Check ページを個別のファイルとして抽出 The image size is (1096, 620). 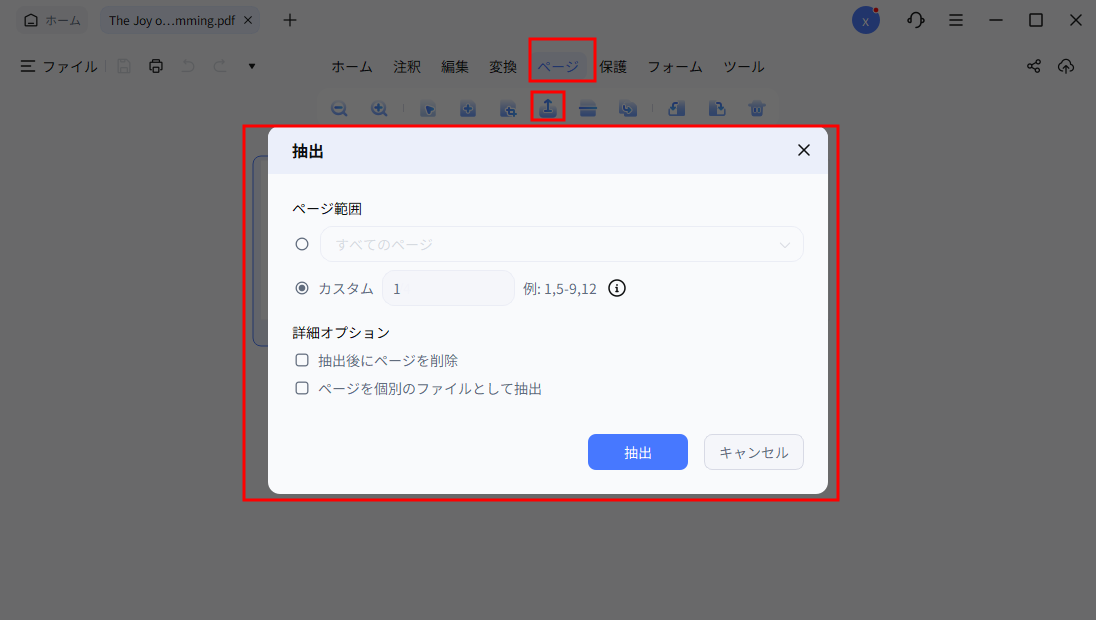(x=301, y=388)
